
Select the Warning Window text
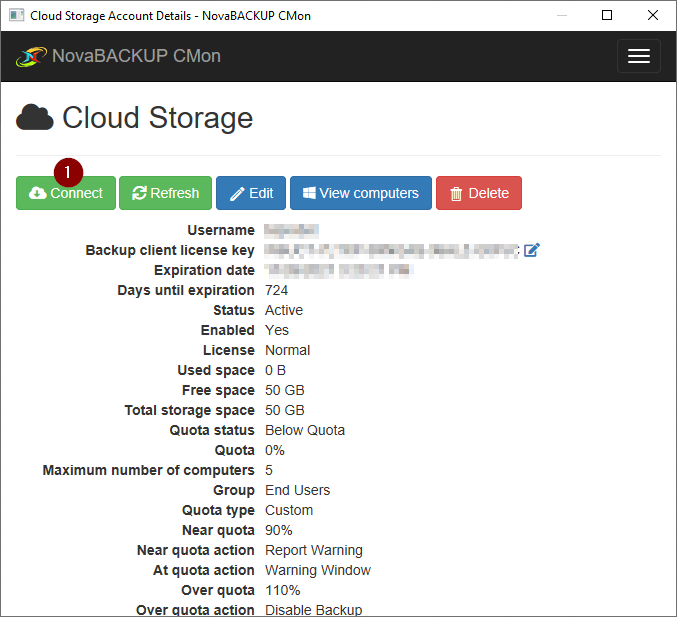318,570
